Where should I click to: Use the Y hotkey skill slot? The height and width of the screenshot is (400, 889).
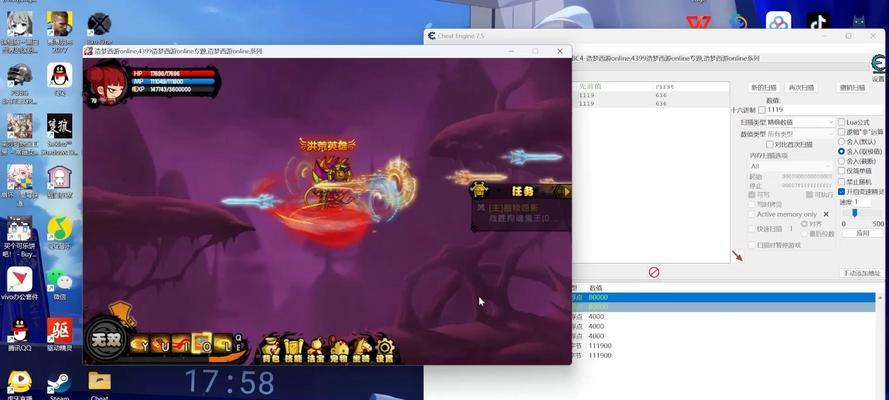(x=139, y=344)
